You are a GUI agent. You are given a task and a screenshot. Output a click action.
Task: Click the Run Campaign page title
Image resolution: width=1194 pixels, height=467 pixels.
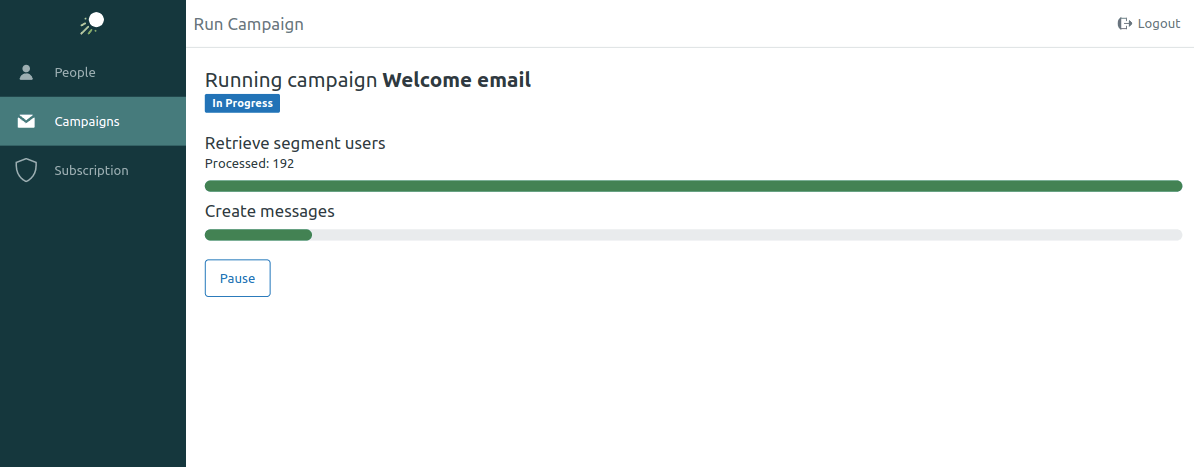[248, 24]
